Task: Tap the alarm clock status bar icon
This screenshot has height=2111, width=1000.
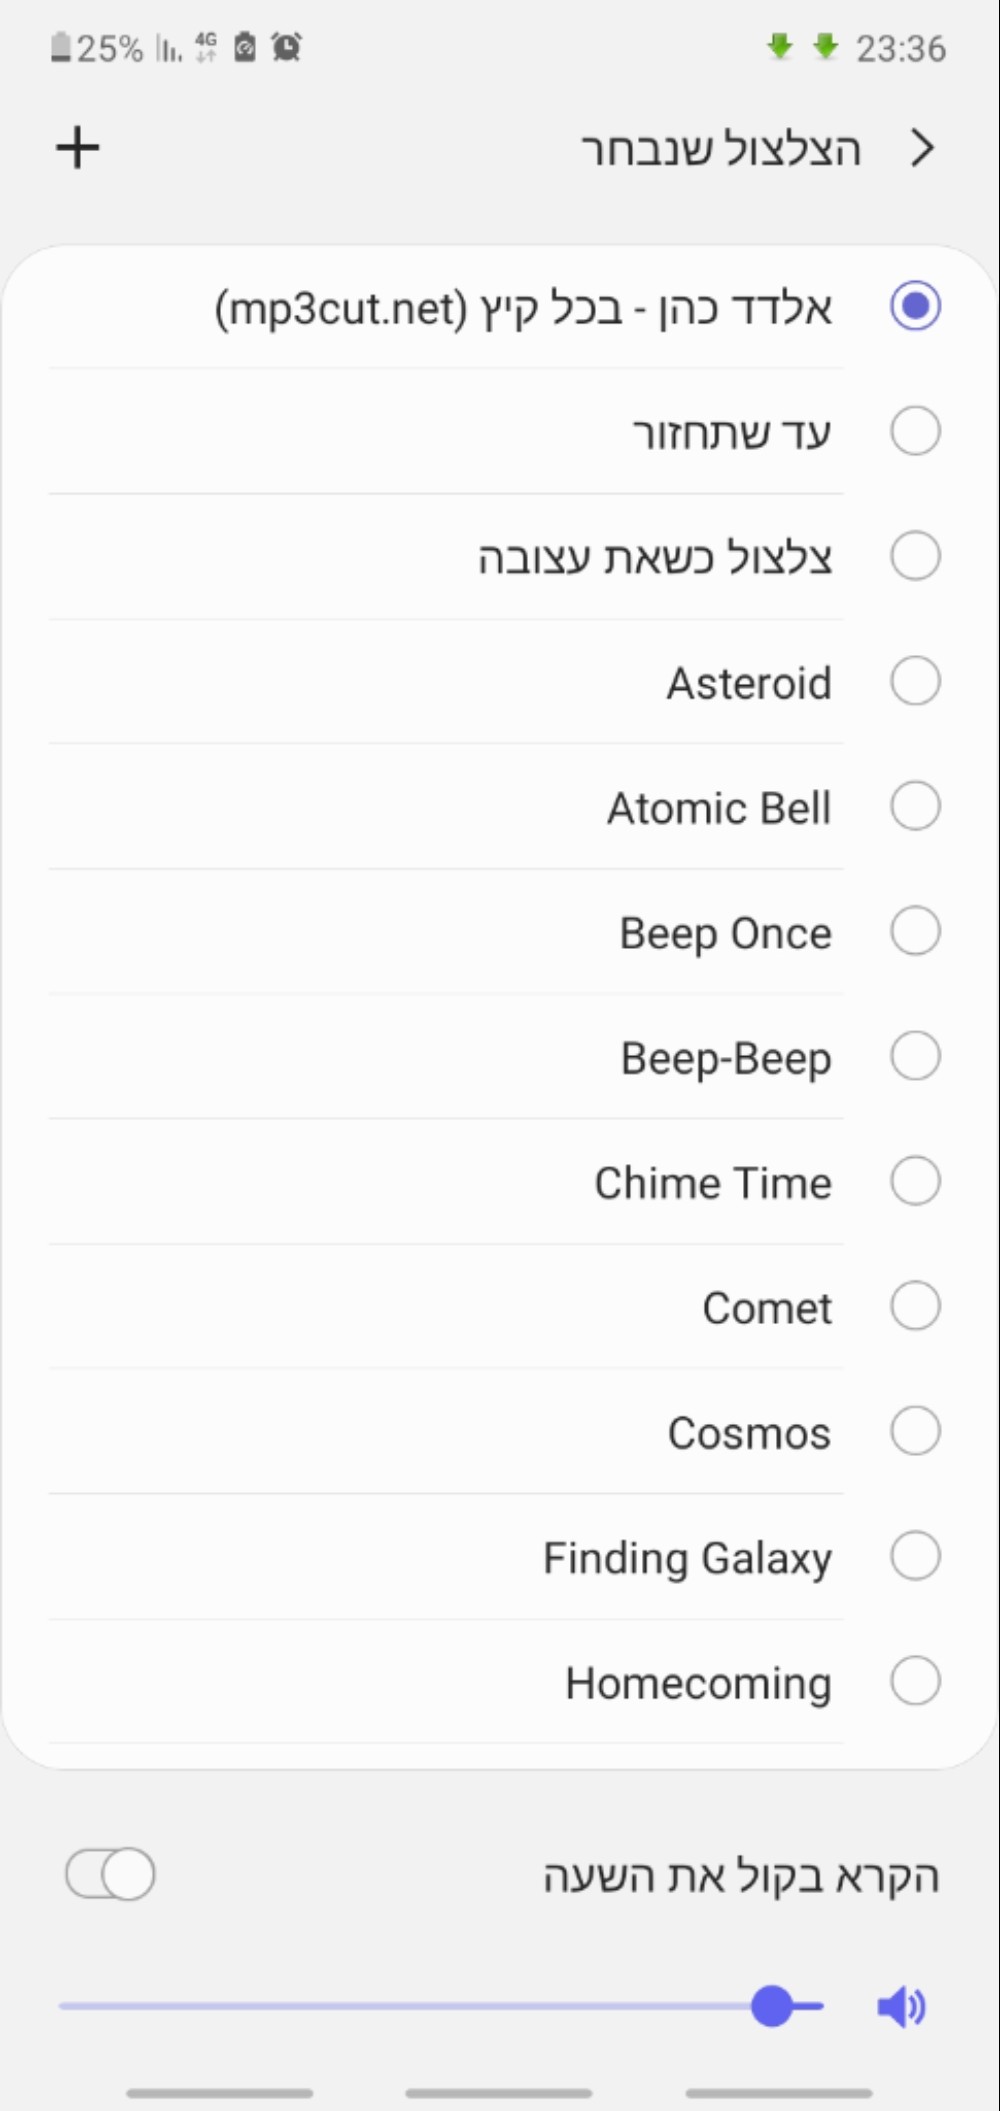Action: [287, 47]
